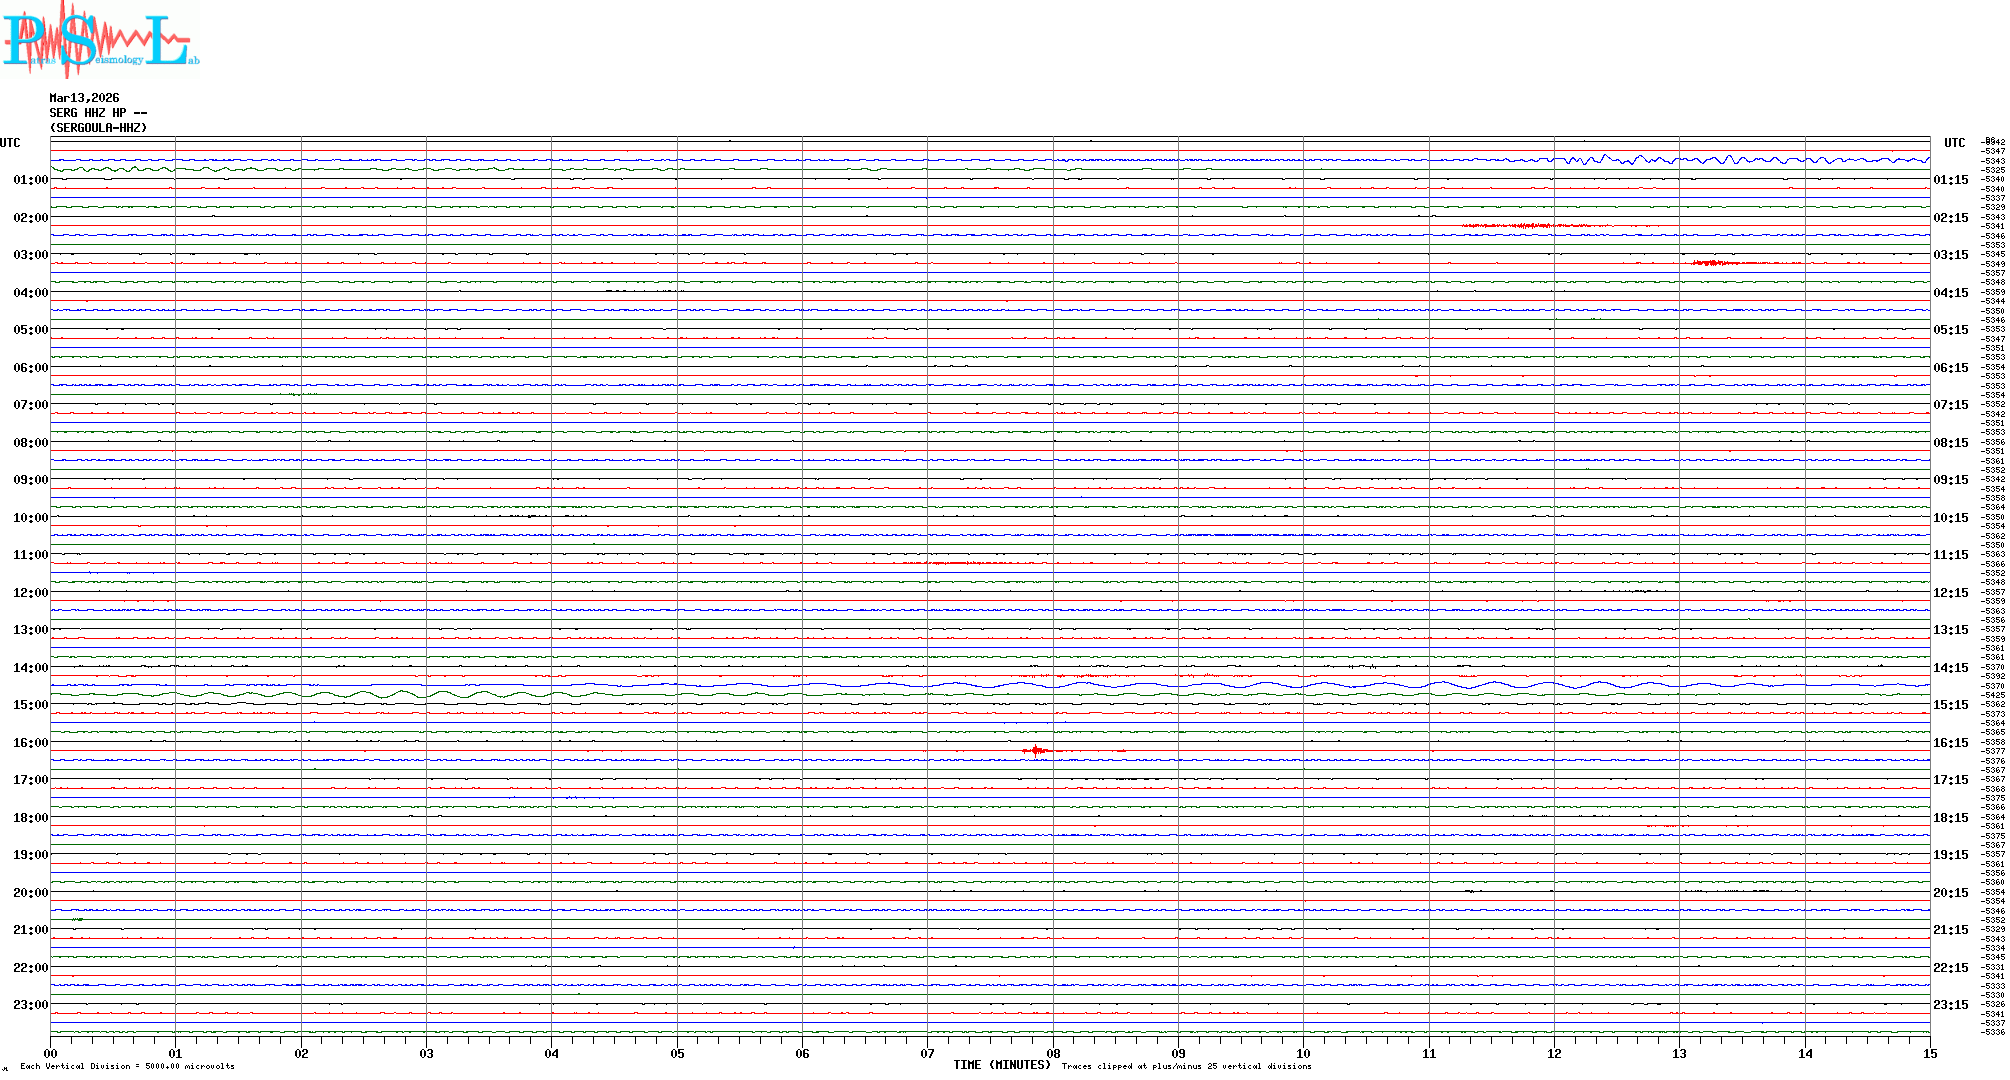Click the right UTC axis header
Image resolution: width=2010 pixels, height=1080 pixels.
[1954, 143]
